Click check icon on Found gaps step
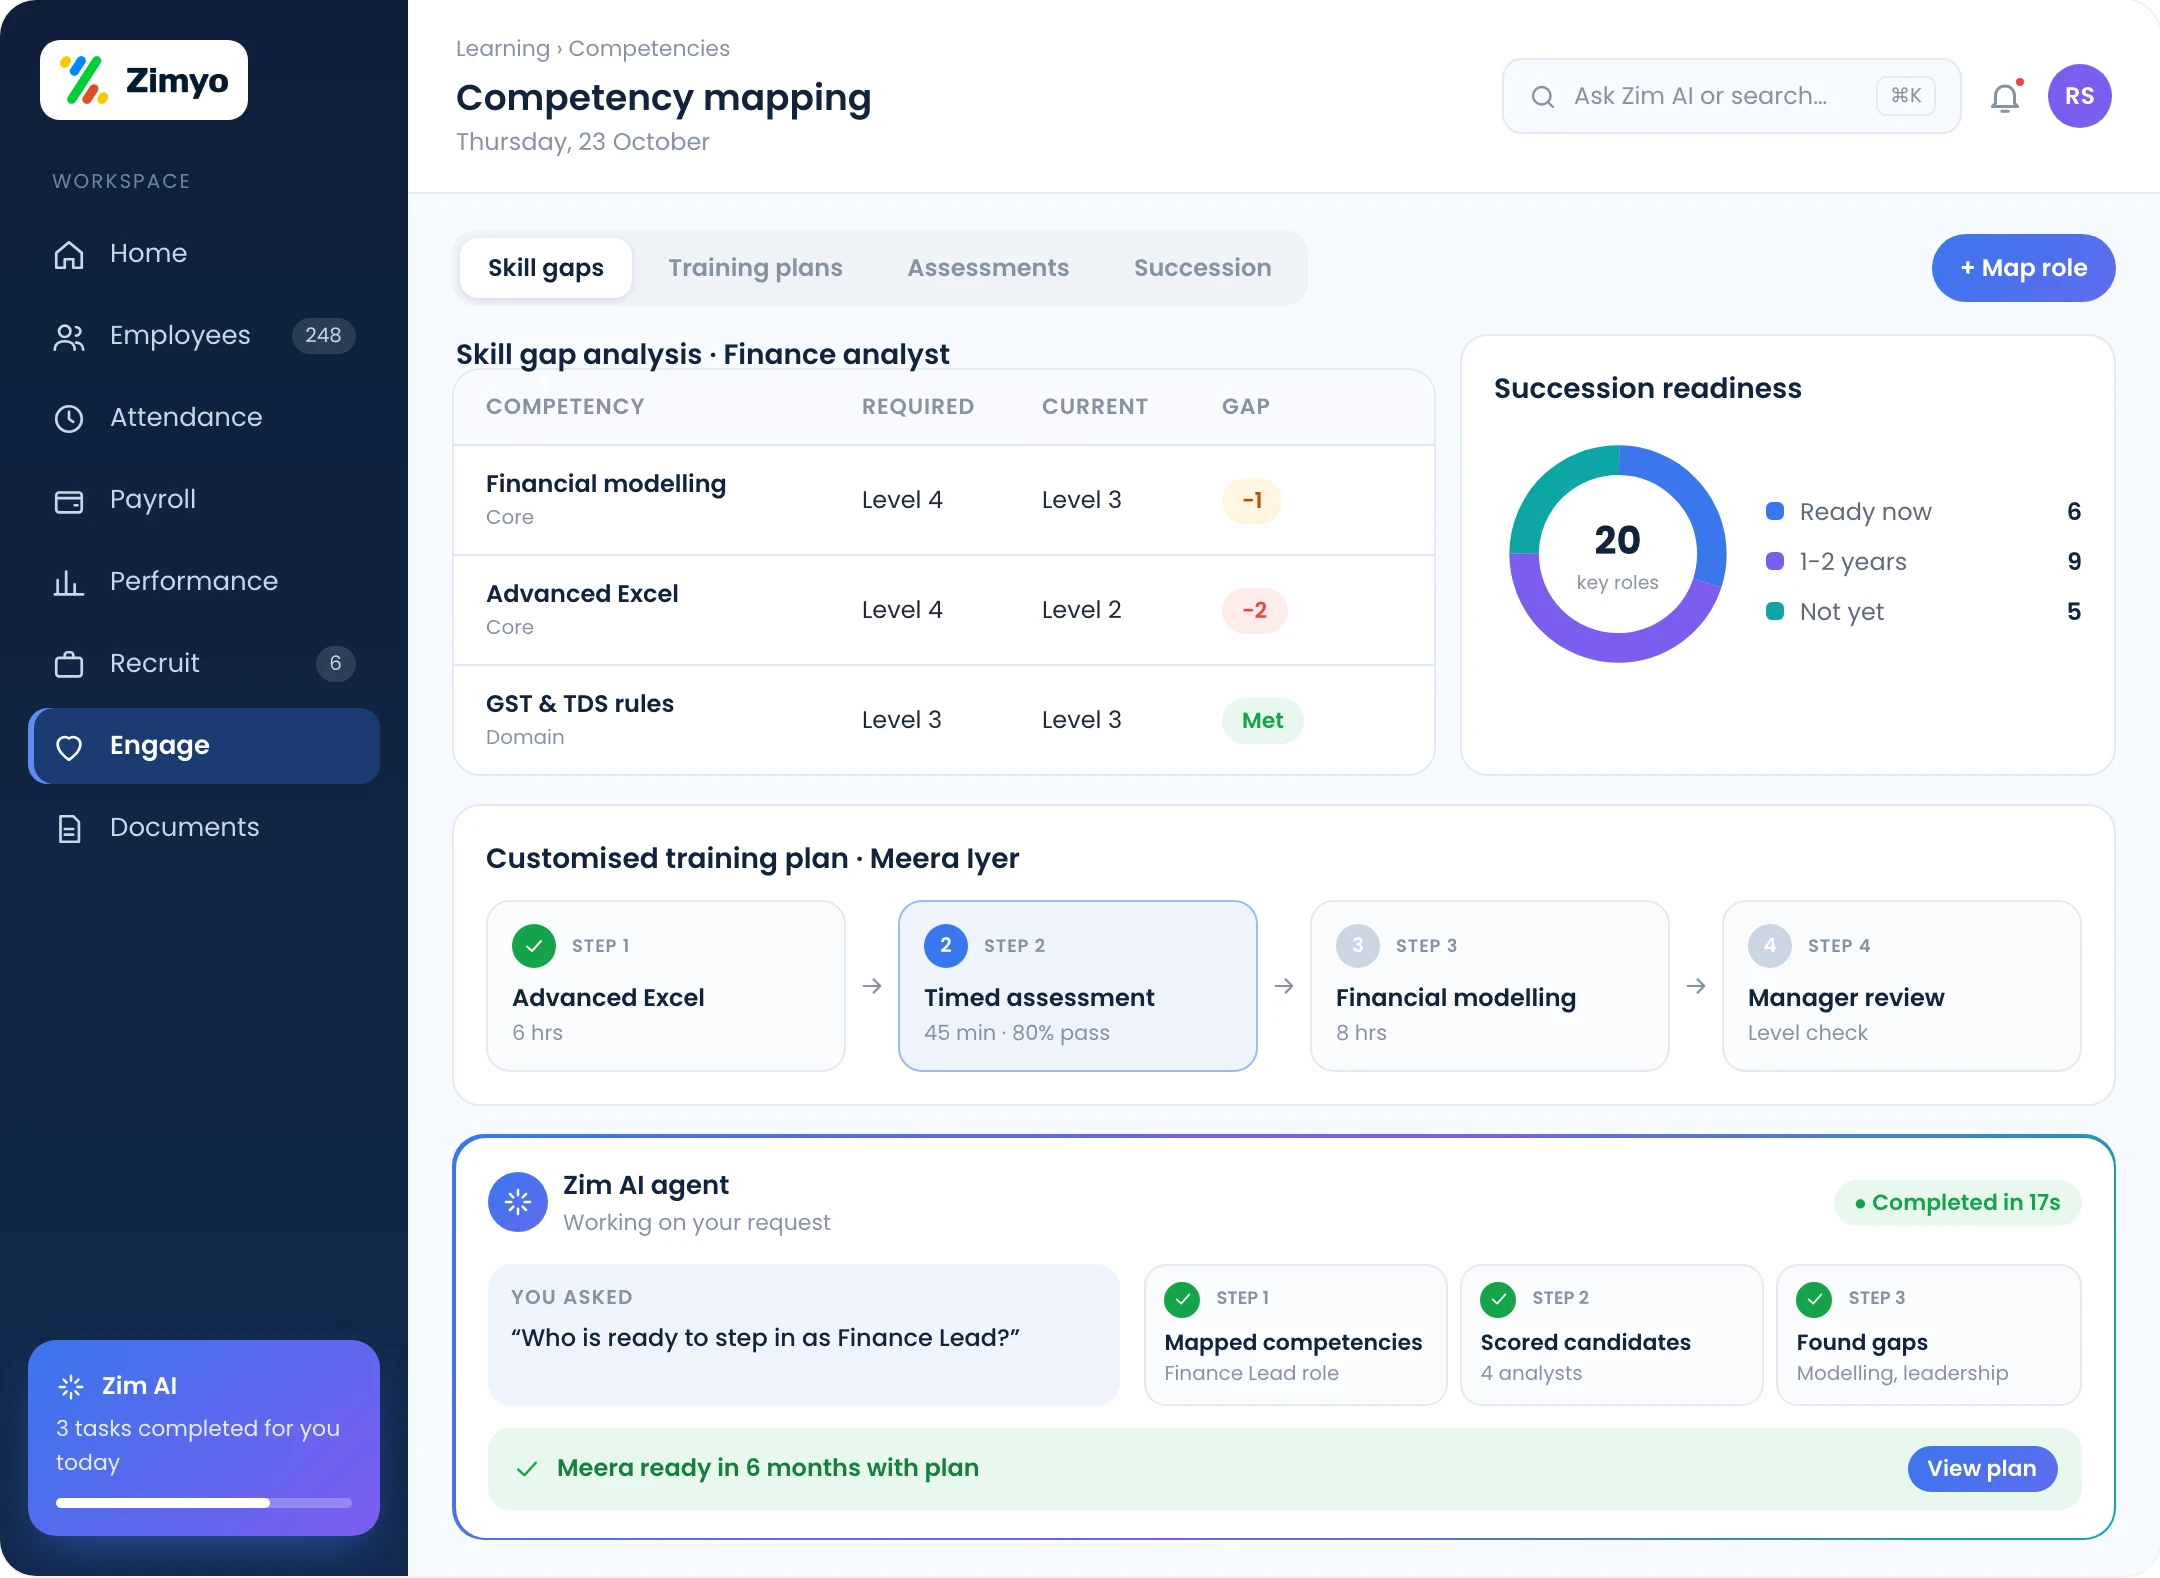This screenshot has height=1578, width=2160. pos(1814,1299)
